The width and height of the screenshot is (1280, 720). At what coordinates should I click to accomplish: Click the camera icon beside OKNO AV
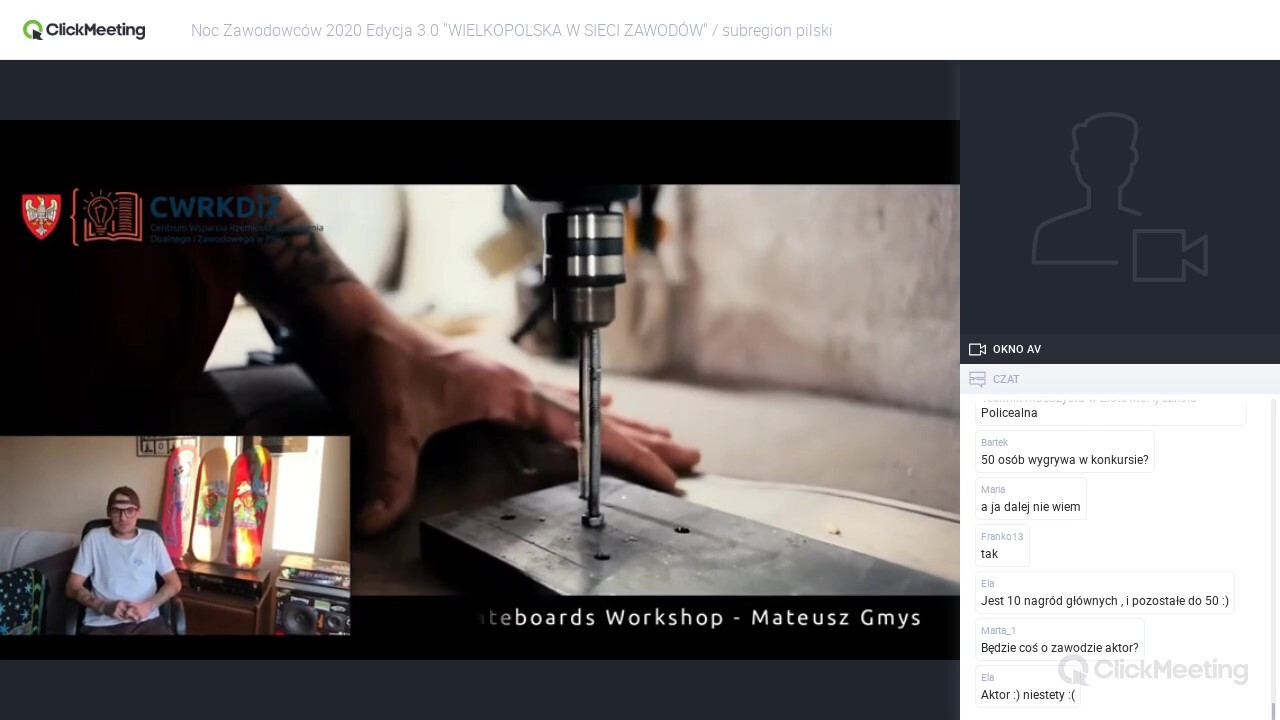[977, 349]
